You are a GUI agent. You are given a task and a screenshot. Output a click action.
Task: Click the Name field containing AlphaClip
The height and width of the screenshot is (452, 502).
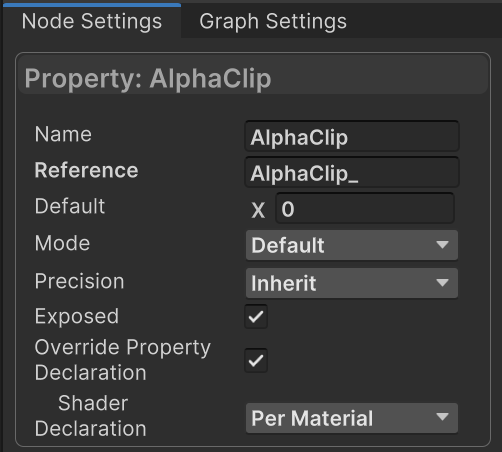coord(352,137)
